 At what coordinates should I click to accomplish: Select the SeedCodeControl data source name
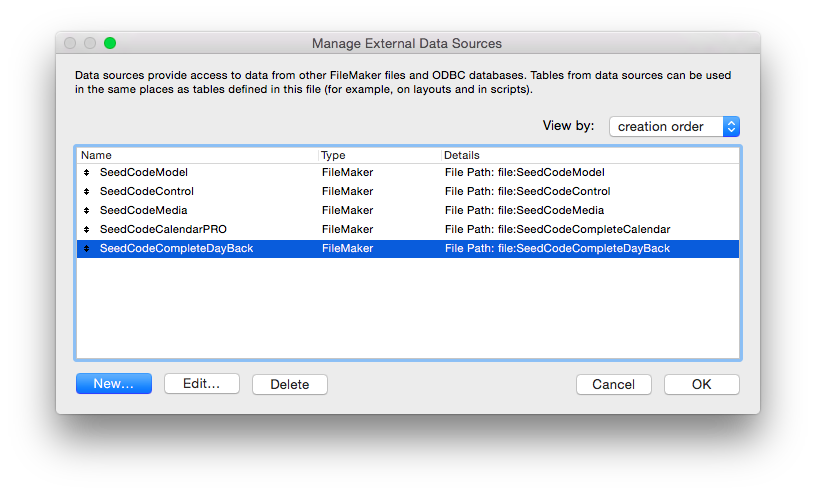(147, 191)
